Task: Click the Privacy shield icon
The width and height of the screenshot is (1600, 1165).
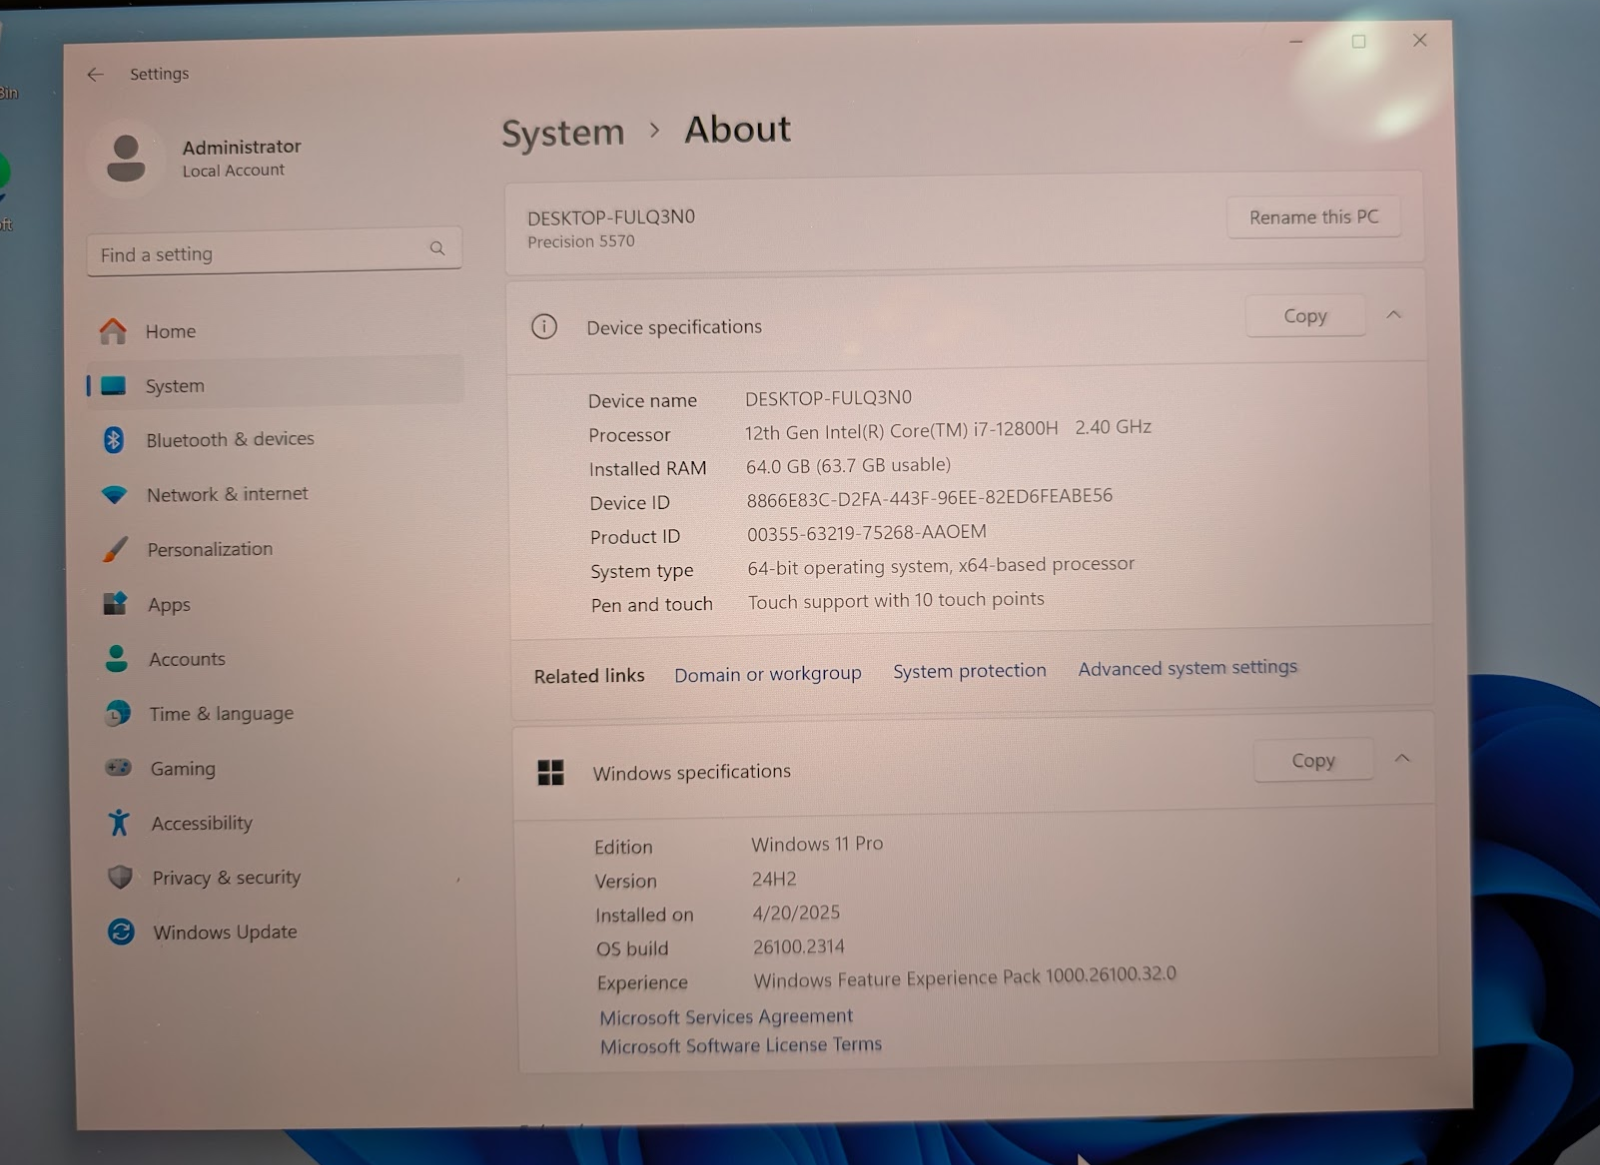Action: [120, 878]
